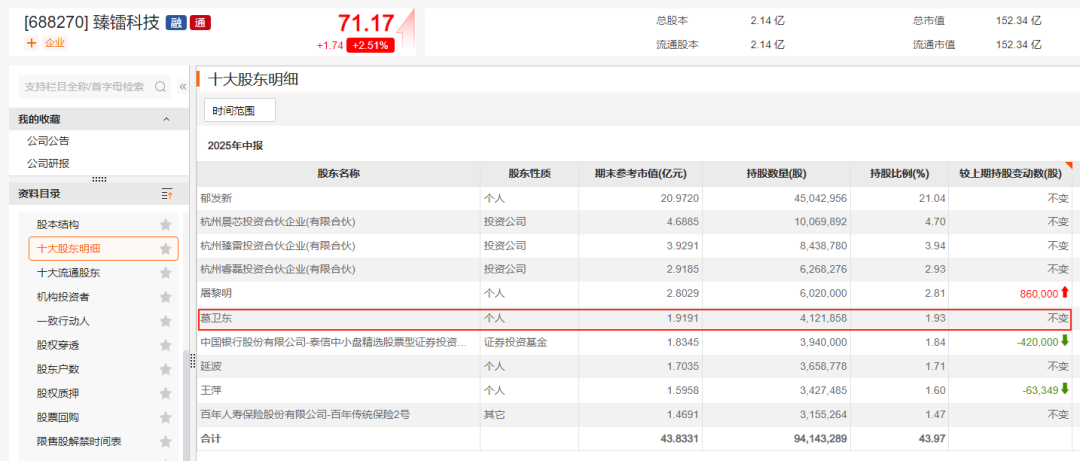Image resolution: width=1080 pixels, height=461 pixels.
Task: Click shareholder name 王萍
Action: [x=210, y=390]
